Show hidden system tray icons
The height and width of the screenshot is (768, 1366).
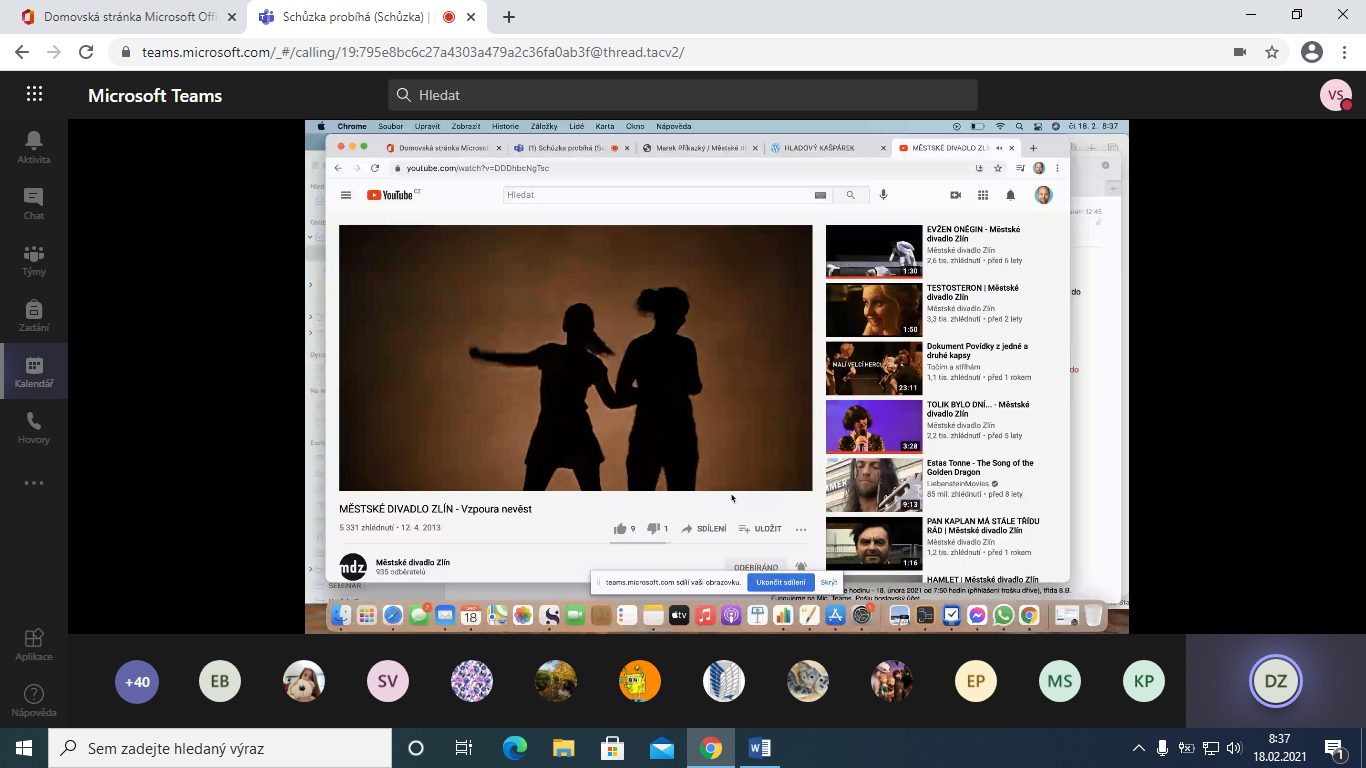(x=1139, y=748)
